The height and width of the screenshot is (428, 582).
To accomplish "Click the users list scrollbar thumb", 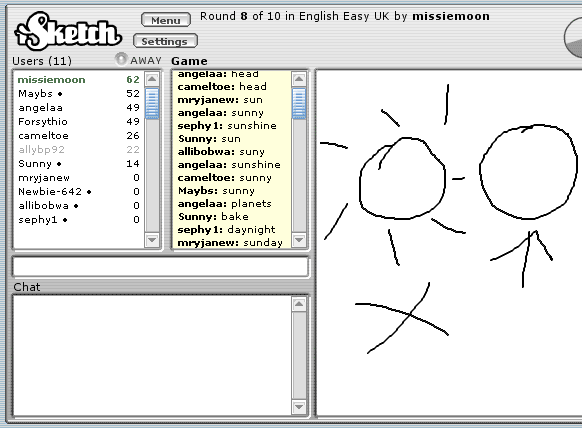I will [x=152, y=103].
